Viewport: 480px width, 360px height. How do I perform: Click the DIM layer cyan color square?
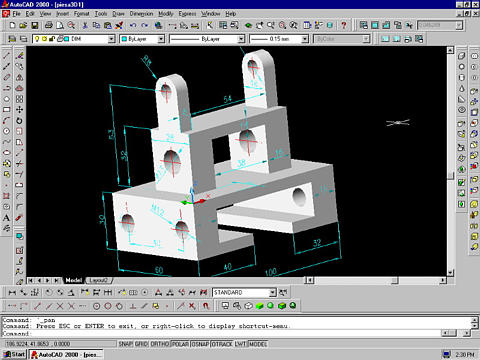[66, 39]
